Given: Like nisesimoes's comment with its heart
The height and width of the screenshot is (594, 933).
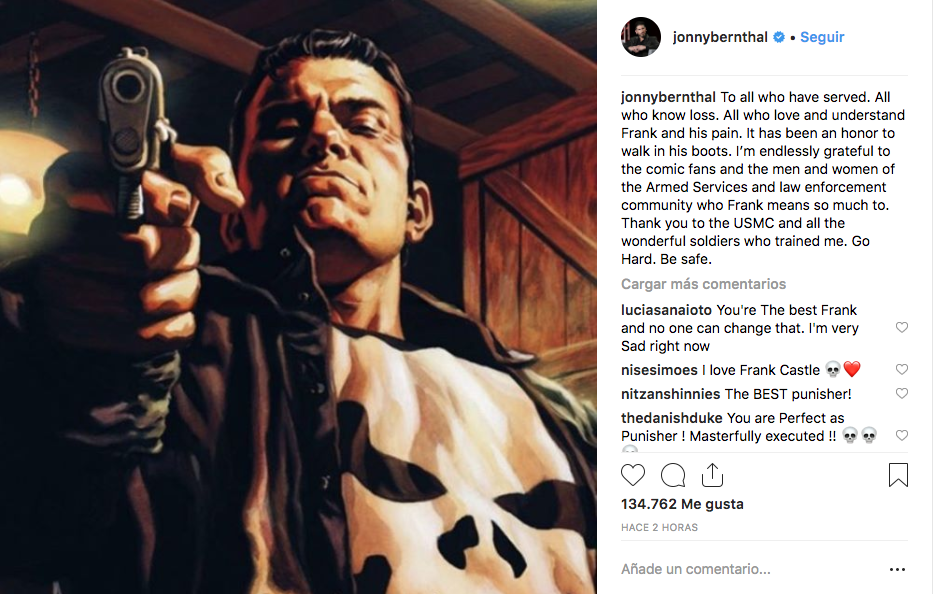Looking at the screenshot, I should tap(901, 370).
